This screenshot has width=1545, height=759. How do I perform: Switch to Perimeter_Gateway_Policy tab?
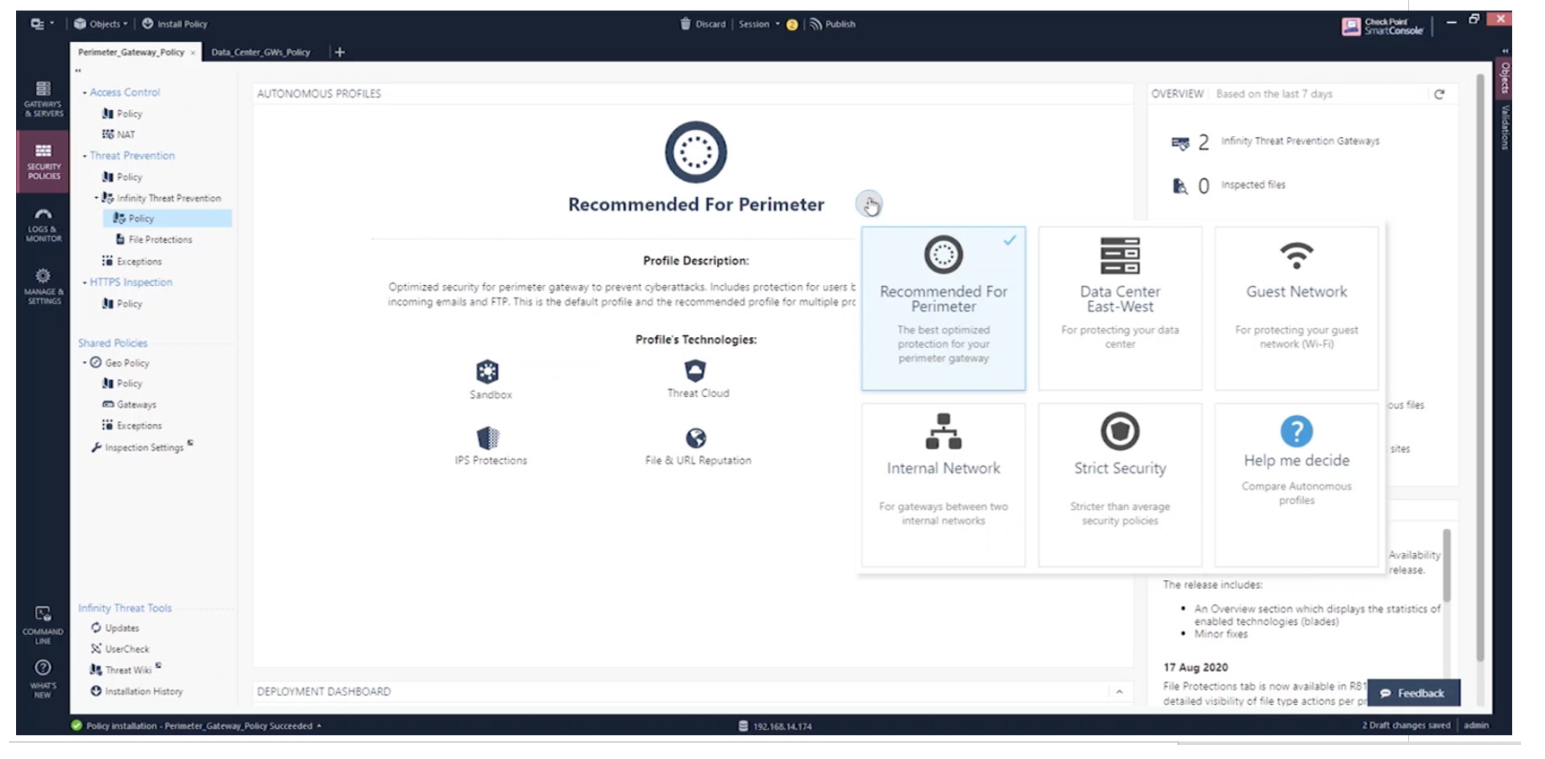coord(130,52)
